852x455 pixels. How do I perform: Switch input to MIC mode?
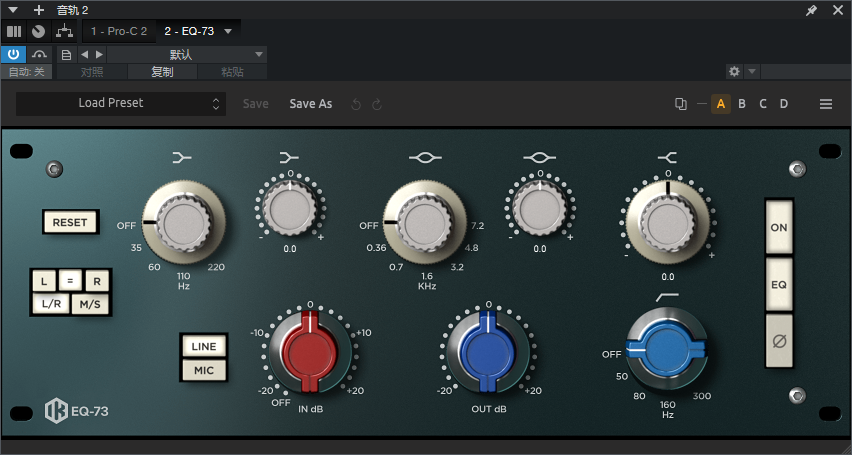point(204,371)
